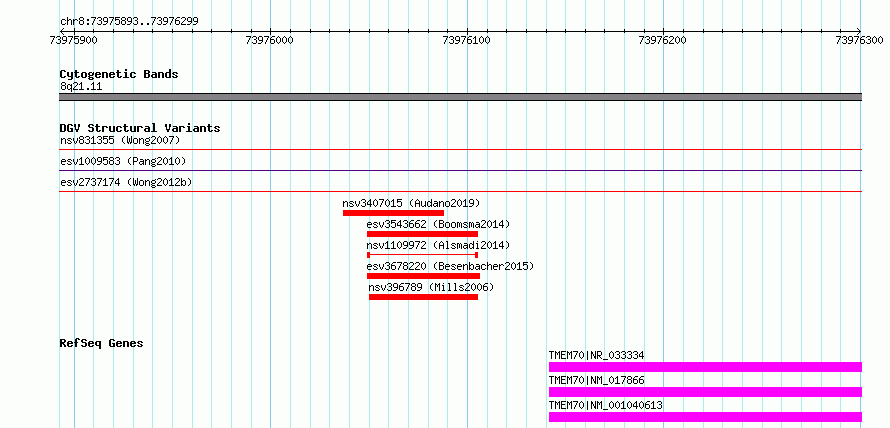Click ruler position 73976300
890x428 pixels.
(x=860, y=40)
